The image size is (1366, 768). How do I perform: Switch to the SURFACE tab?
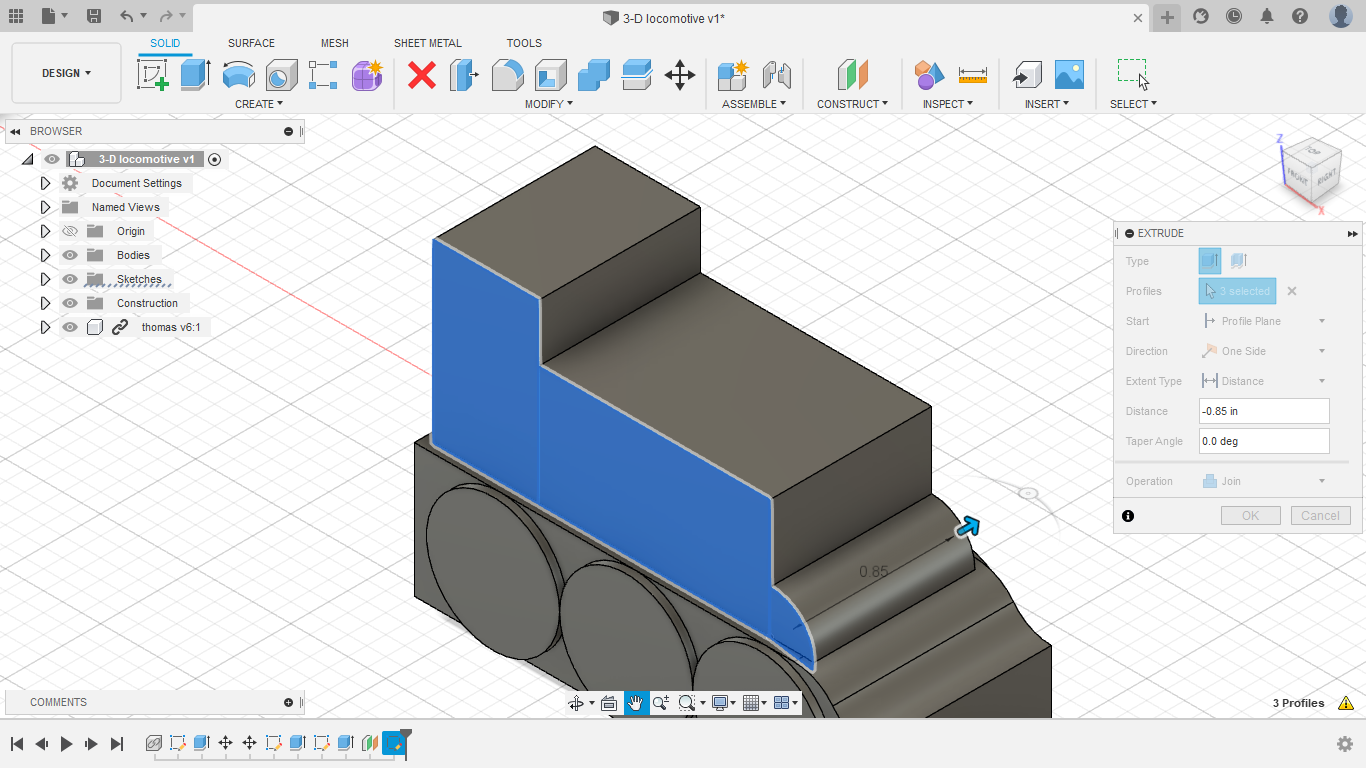[251, 43]
